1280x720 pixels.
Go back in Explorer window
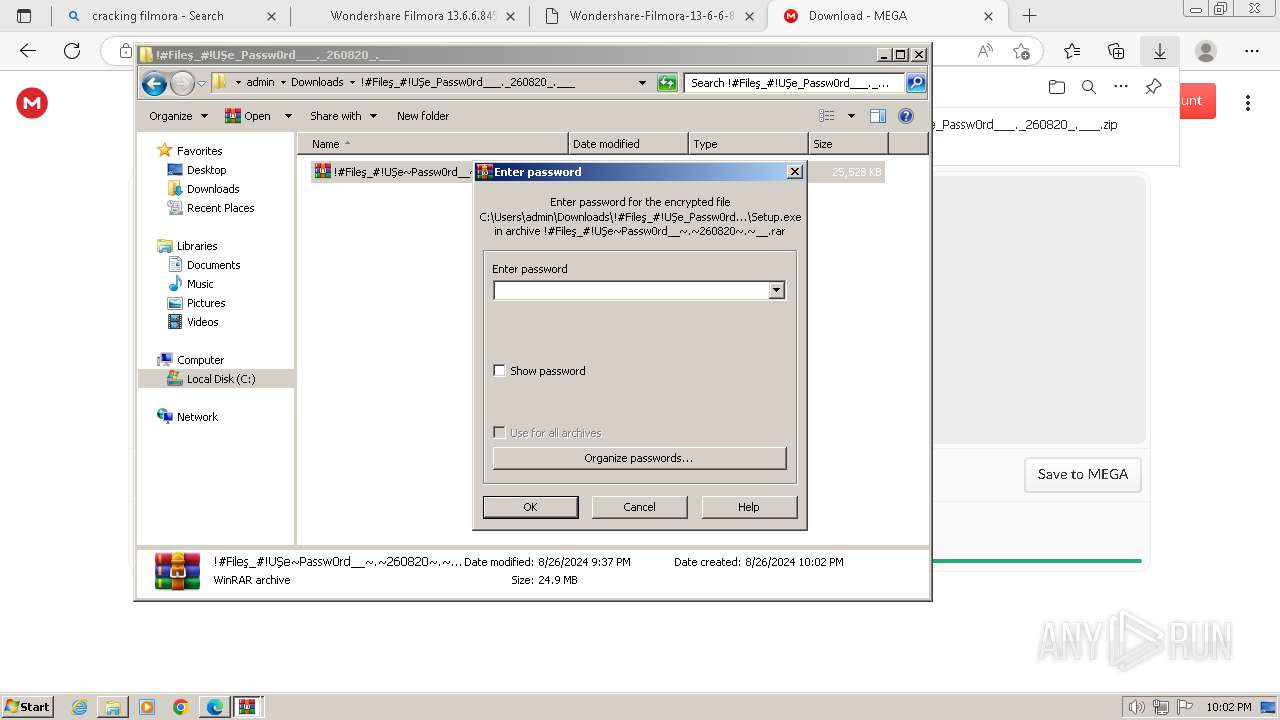154,83
